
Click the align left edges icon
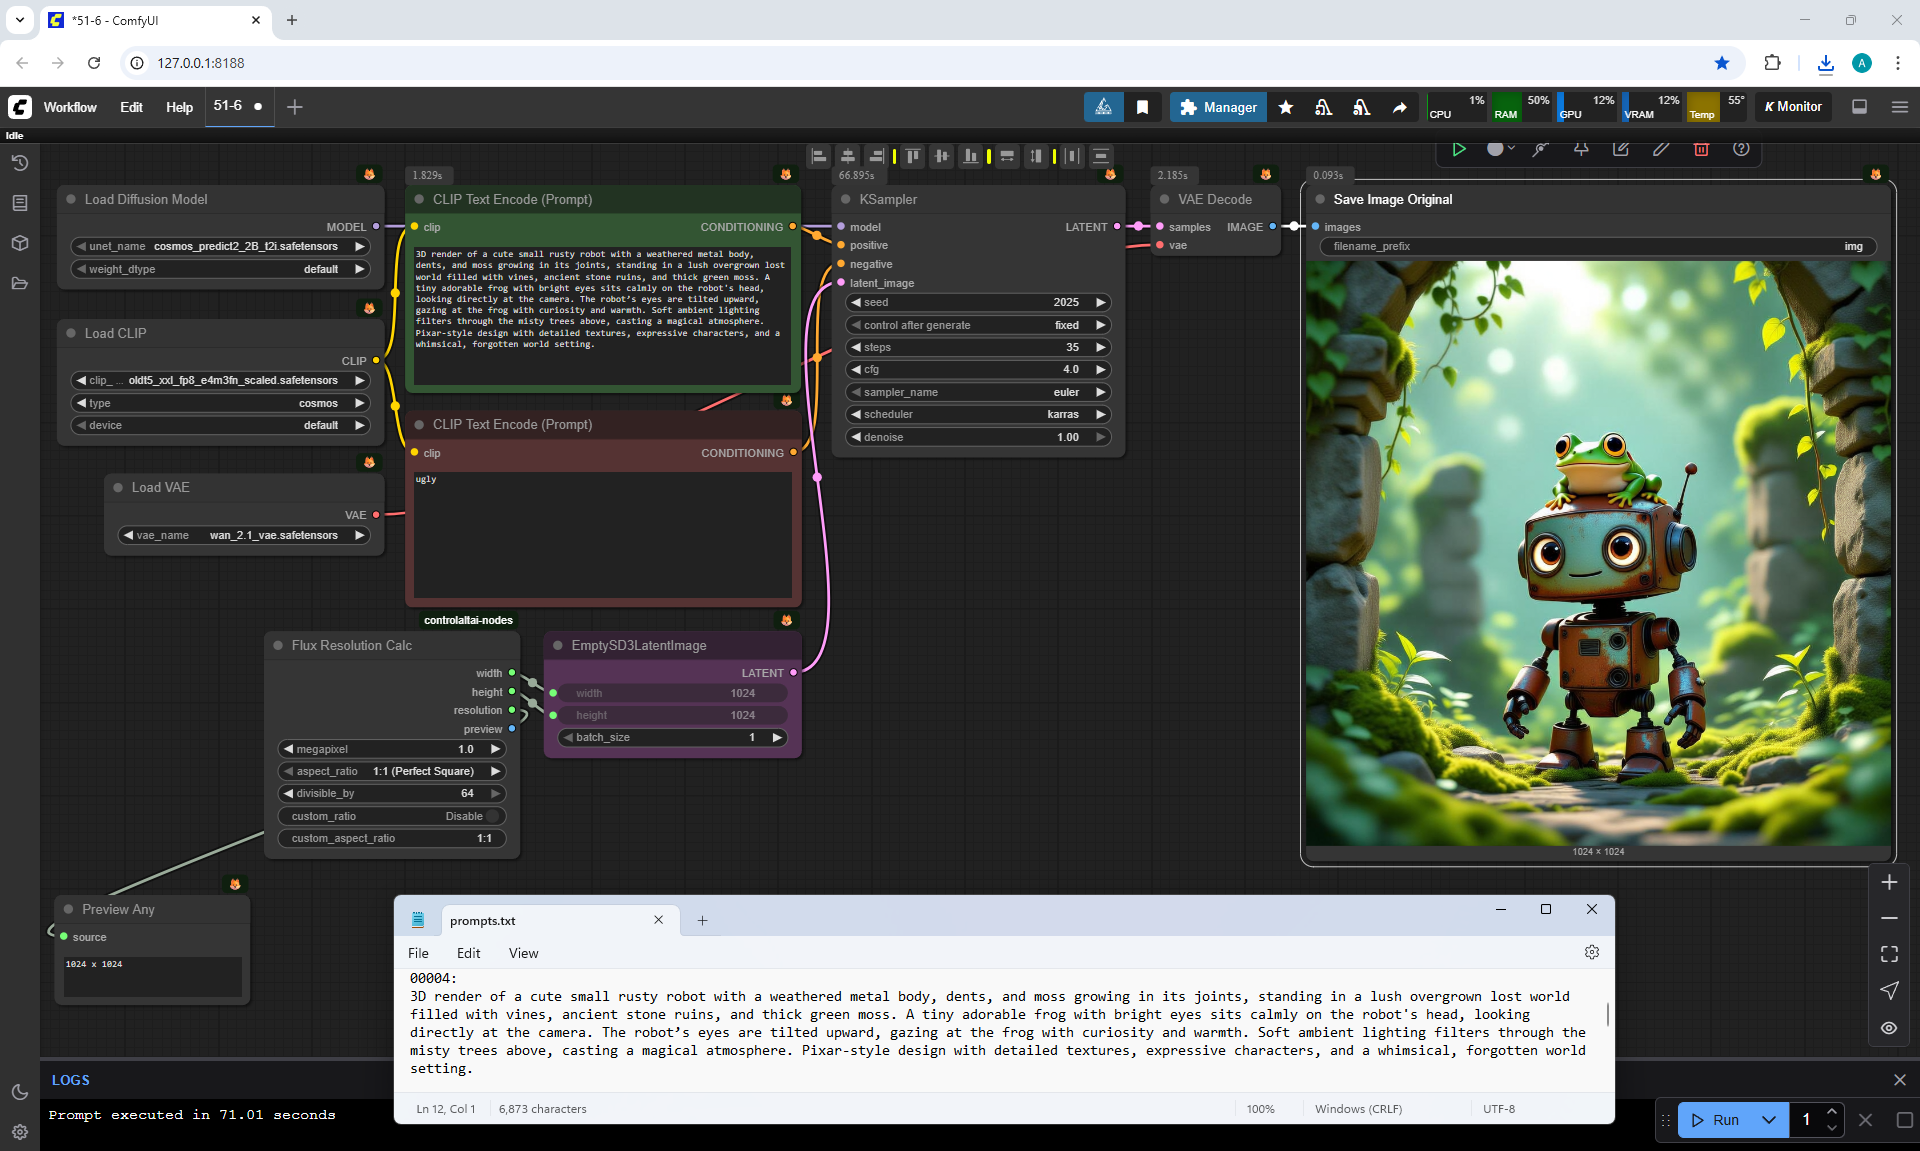tap(819, 156)
